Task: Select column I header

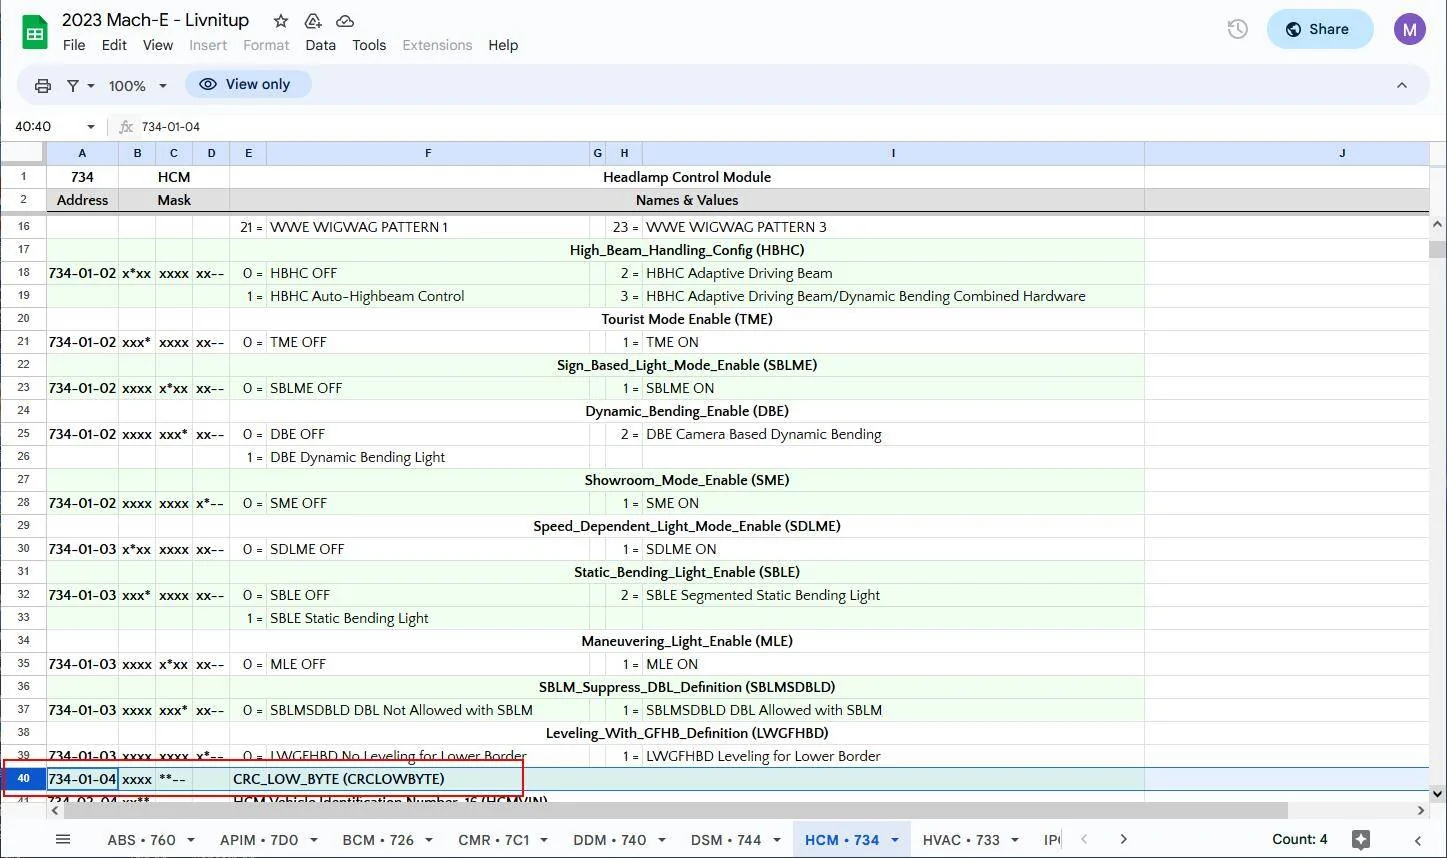Action: [x=893, y=153]
